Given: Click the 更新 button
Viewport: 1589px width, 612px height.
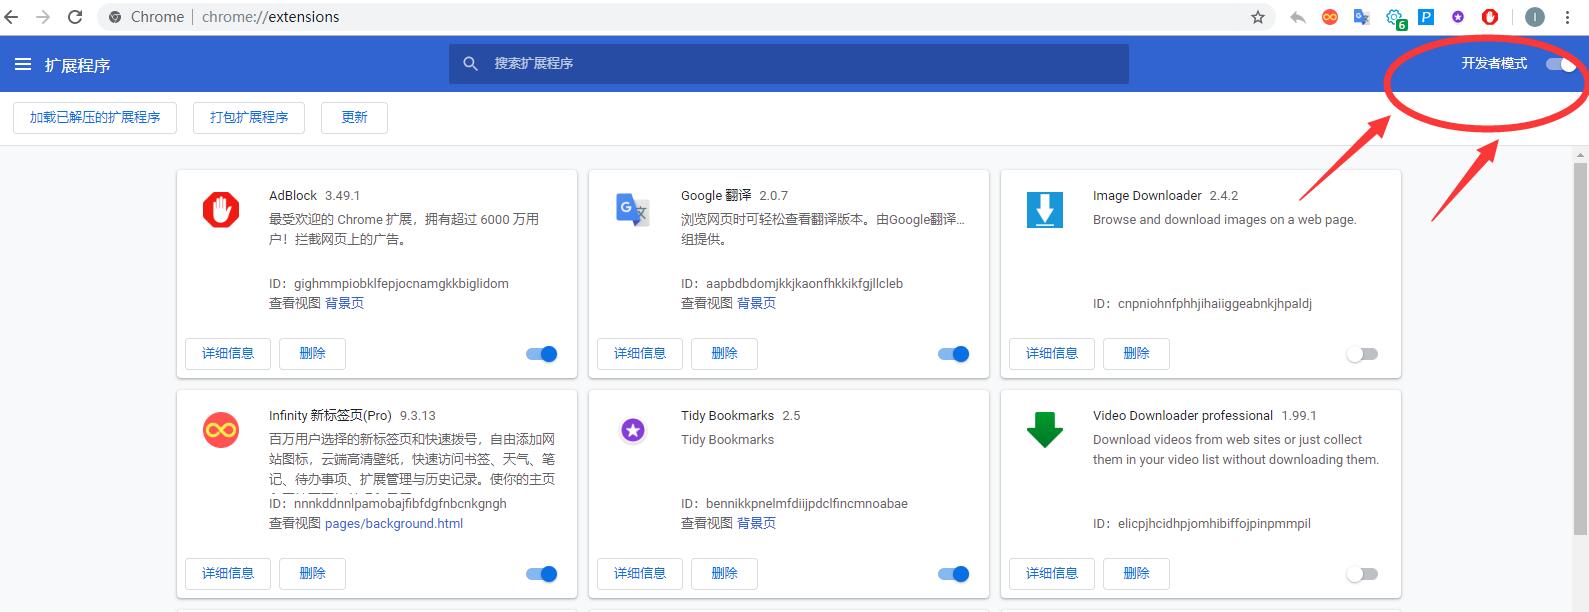Looking at the screenshot, I should click(x=354, y=117).
